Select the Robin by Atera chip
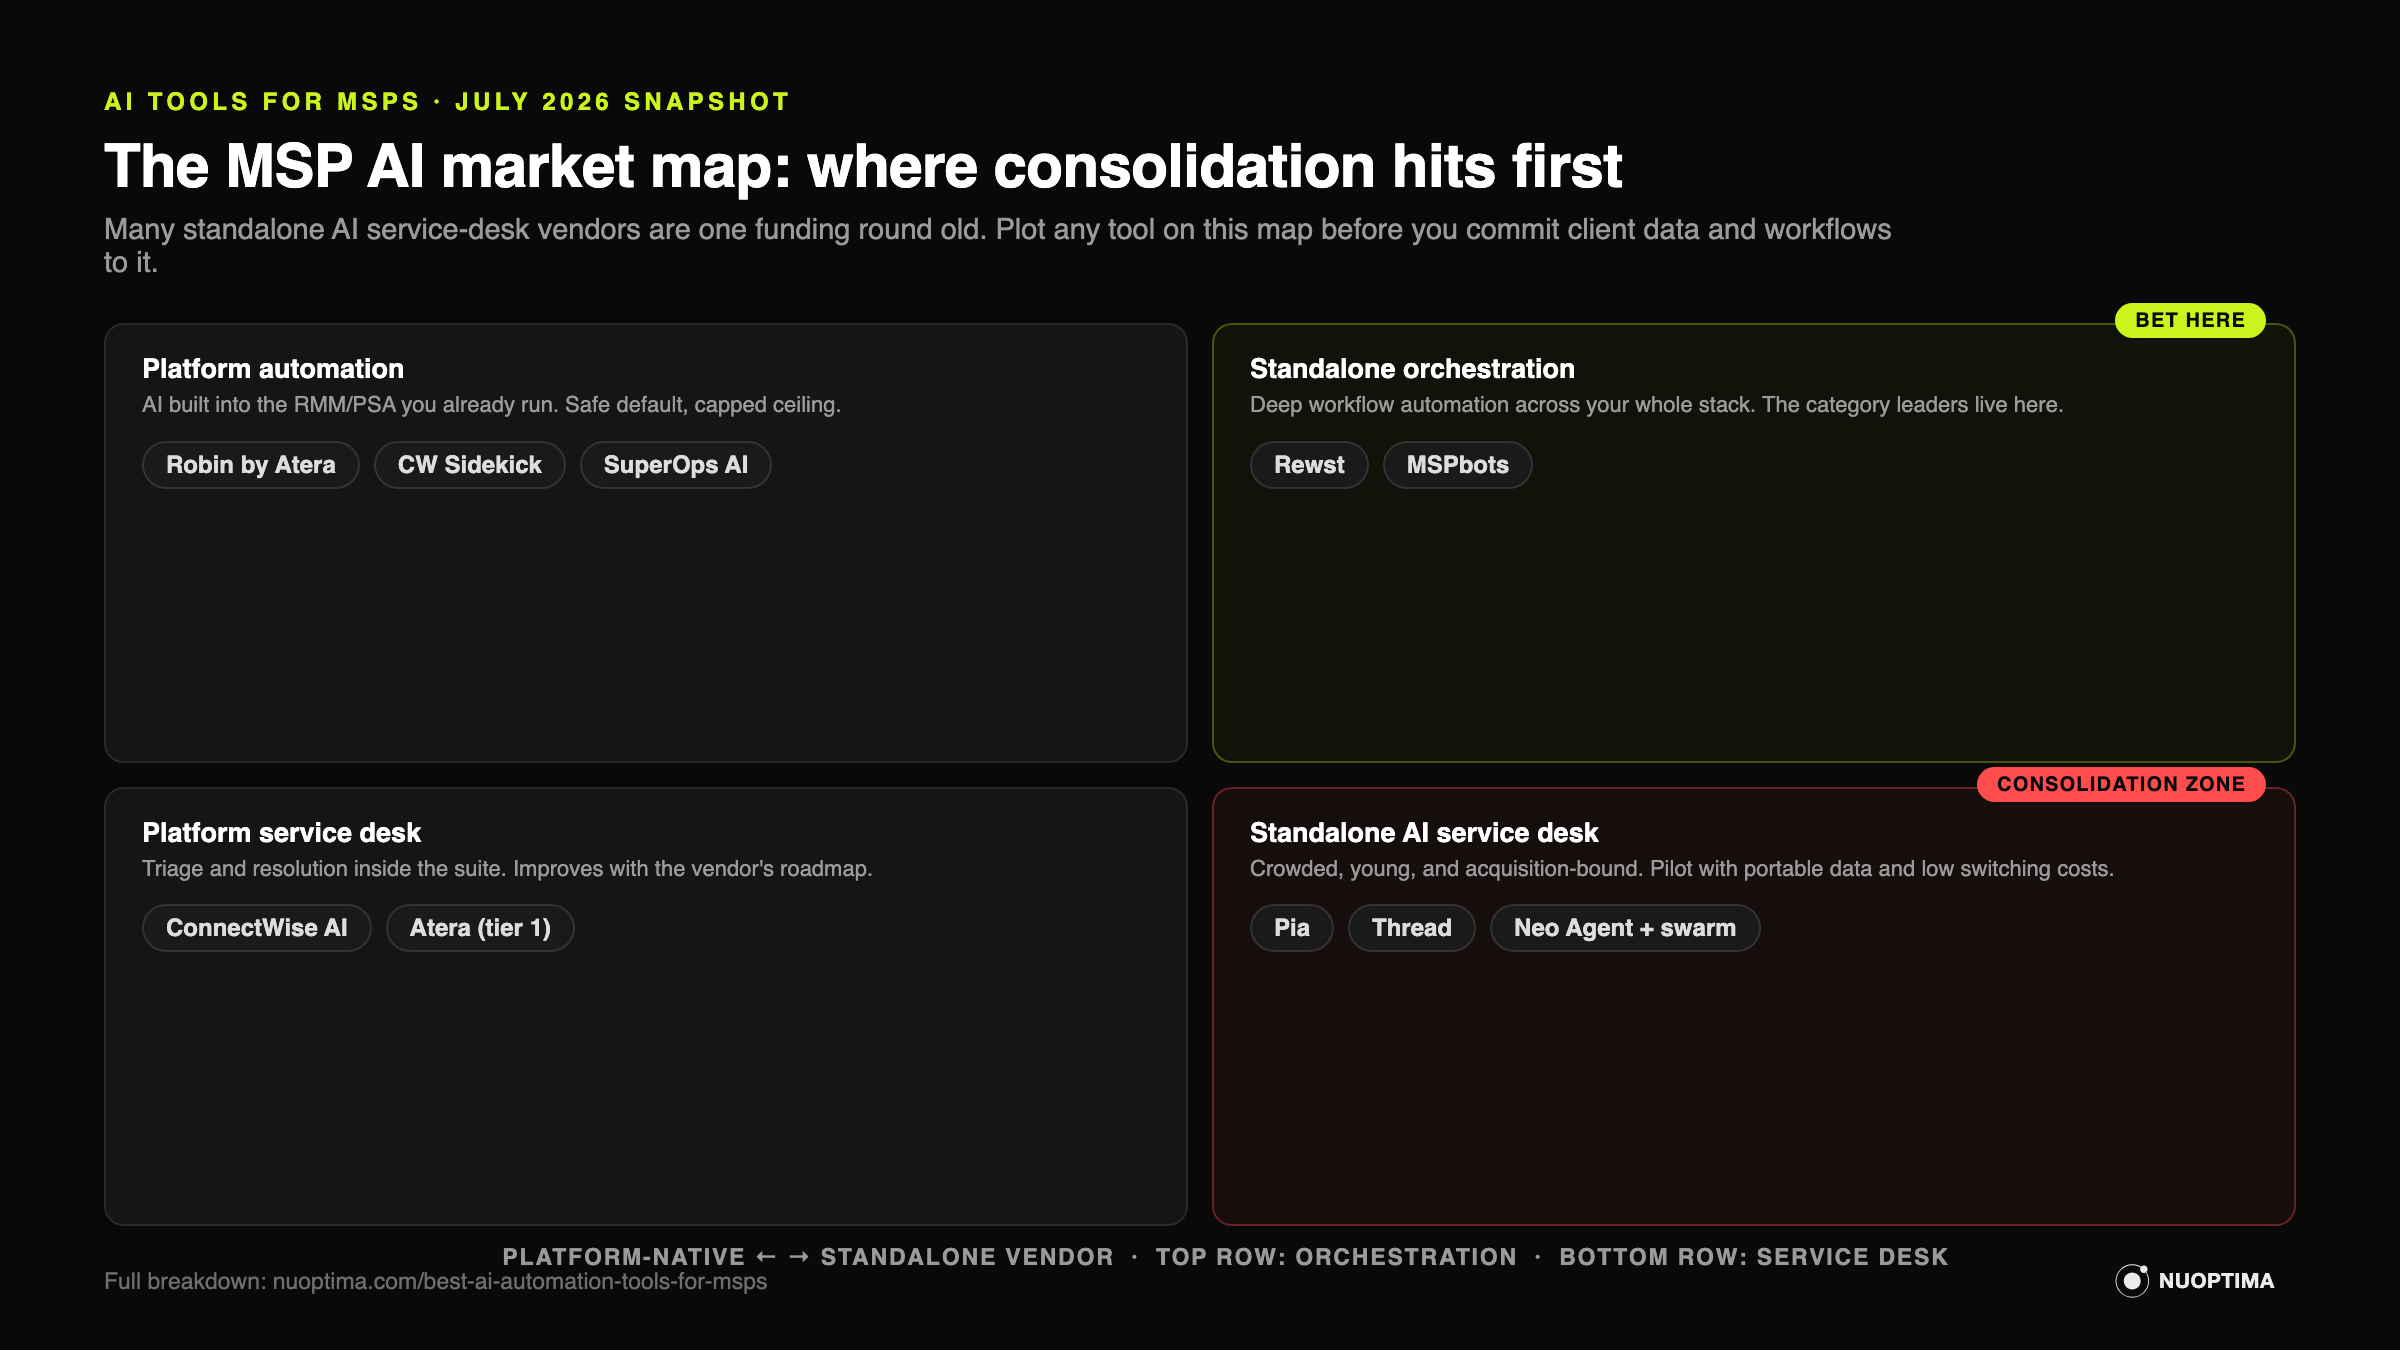 [x=251, y=465]
